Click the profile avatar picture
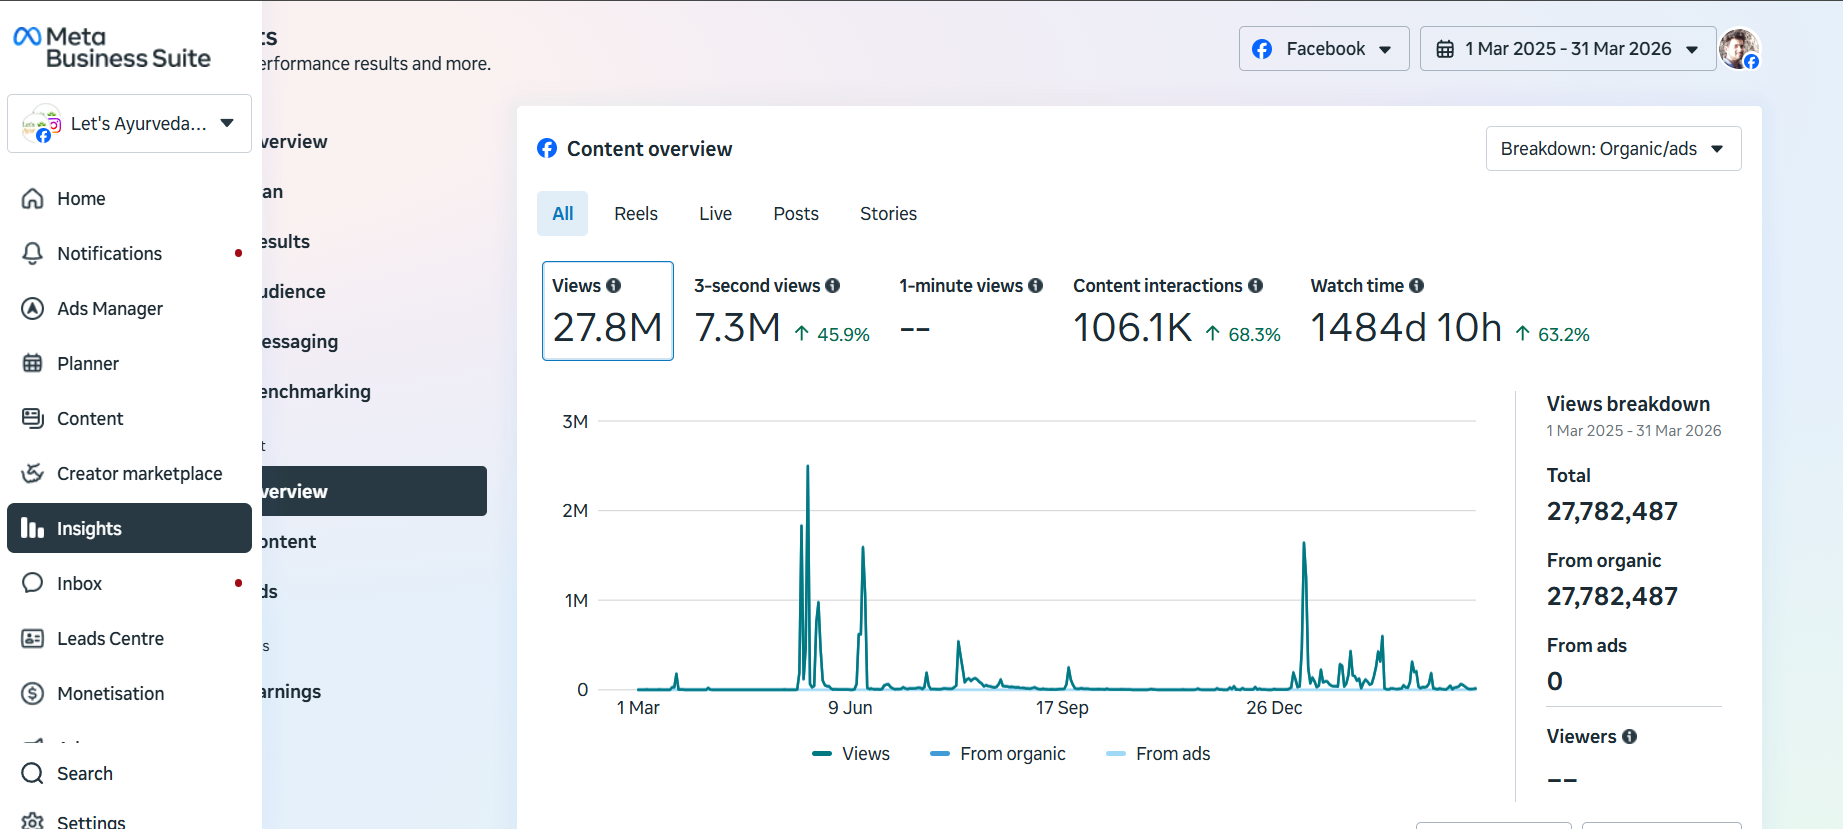The width and height of the screenshot is (1843, 829). [1739, 48]
